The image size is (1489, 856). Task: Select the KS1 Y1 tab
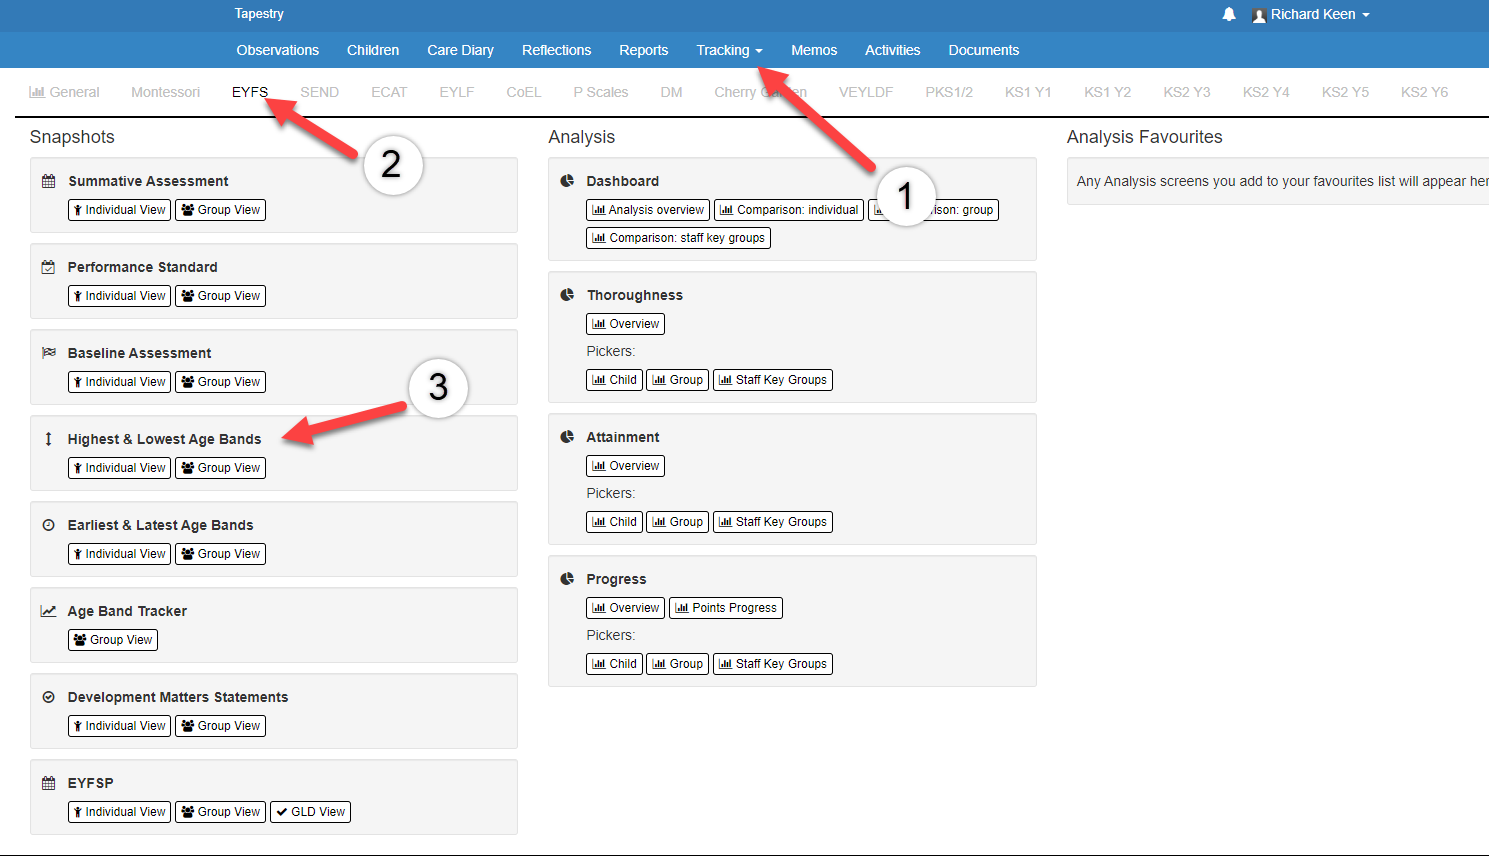tap(1028, 92)
